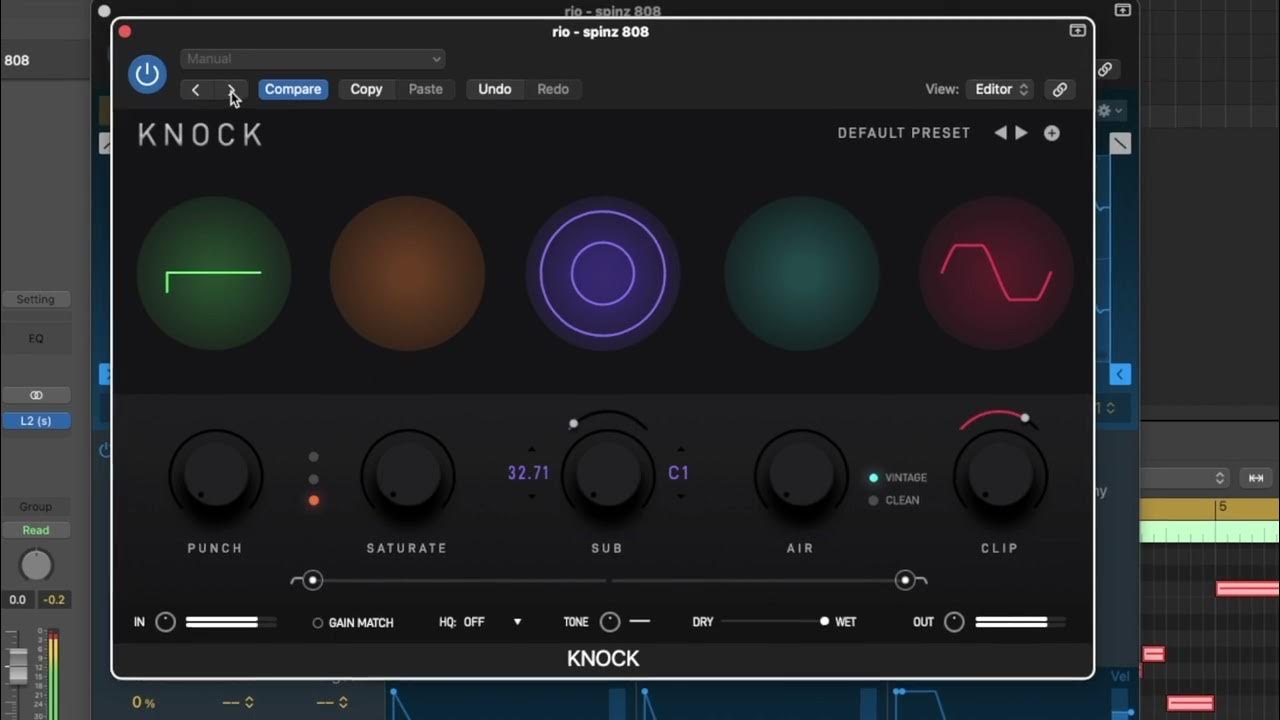Click the teal Air visualizer orb
This screenshot has width=1280, height=720.
coord(801,273)
